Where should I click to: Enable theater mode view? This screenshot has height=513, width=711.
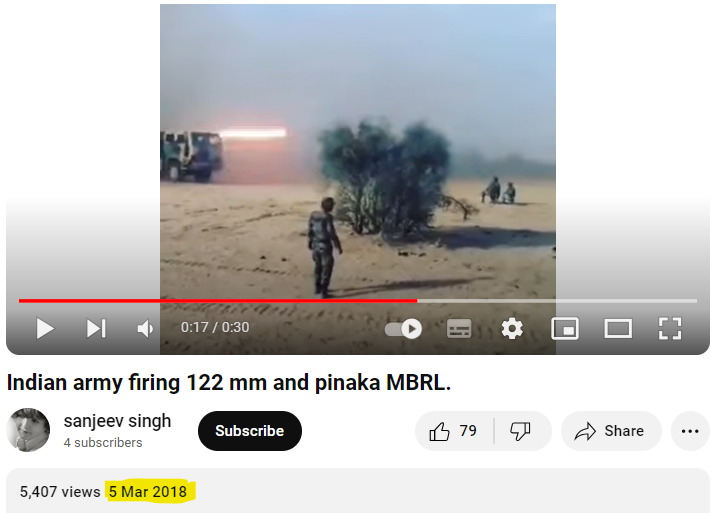[618, 328]
